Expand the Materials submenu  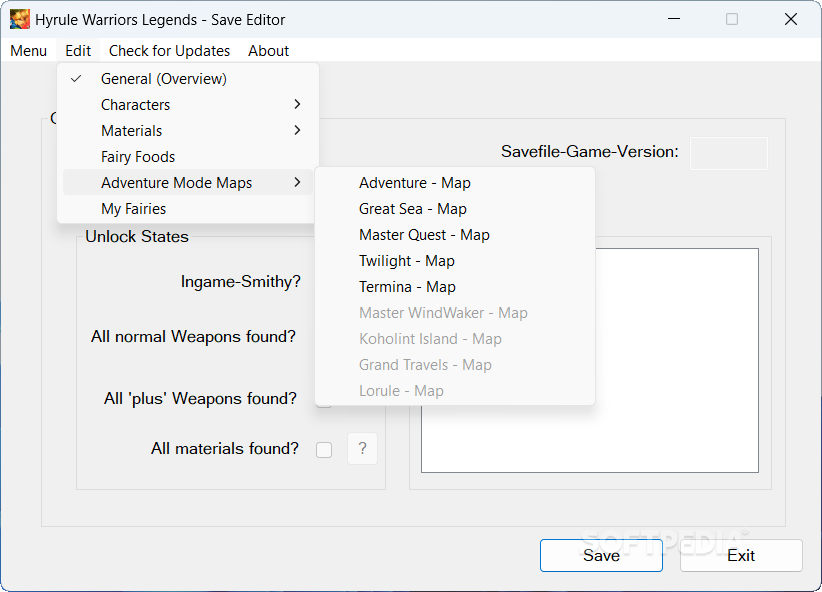tap(188, 131)
